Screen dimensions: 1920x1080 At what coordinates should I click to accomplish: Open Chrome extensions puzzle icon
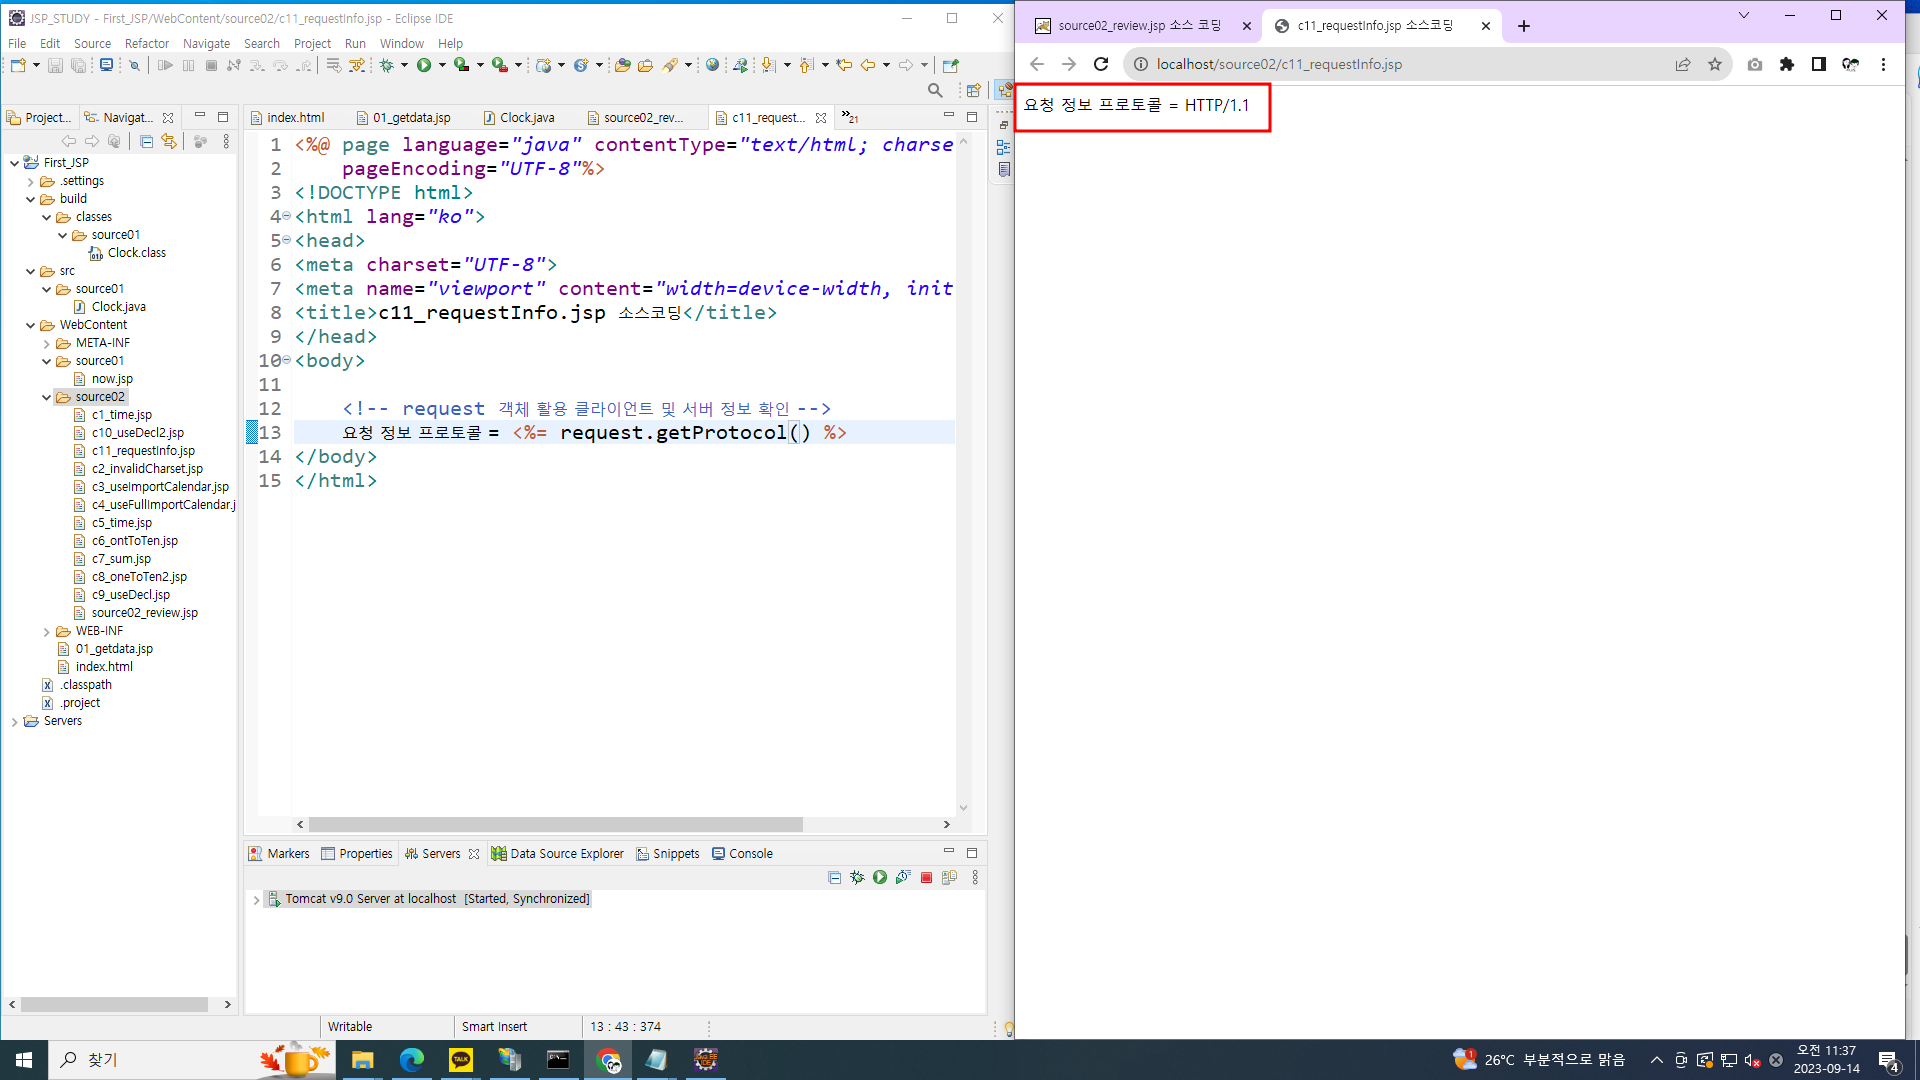[1787, 64]
